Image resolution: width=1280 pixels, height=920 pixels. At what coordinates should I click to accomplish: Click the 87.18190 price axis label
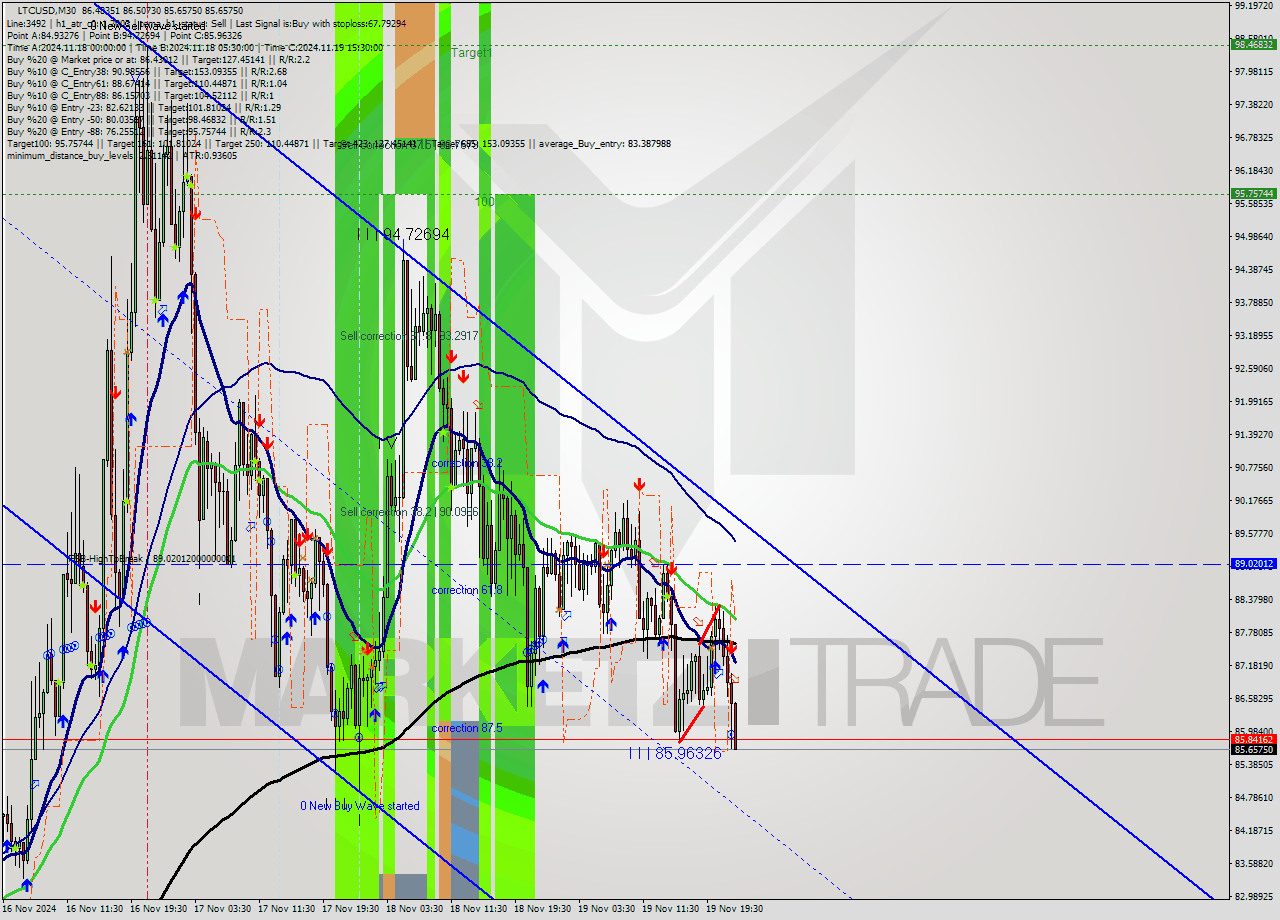pyautogui.click(x=1253, y=665)
